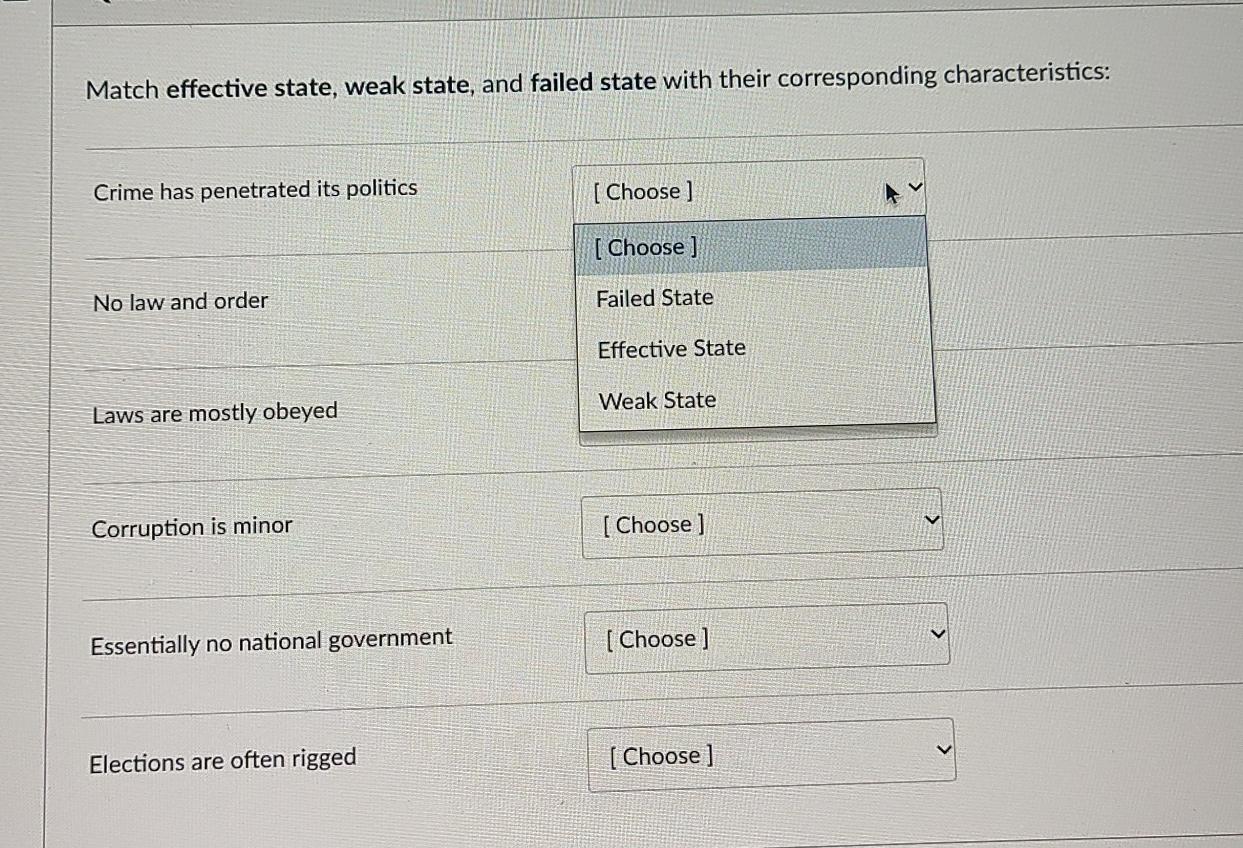The width and height of the screenshot is (1243, 848).
Task: Click the chevron on "Corruption is minor" selector
Action: [x=930, y=519]
